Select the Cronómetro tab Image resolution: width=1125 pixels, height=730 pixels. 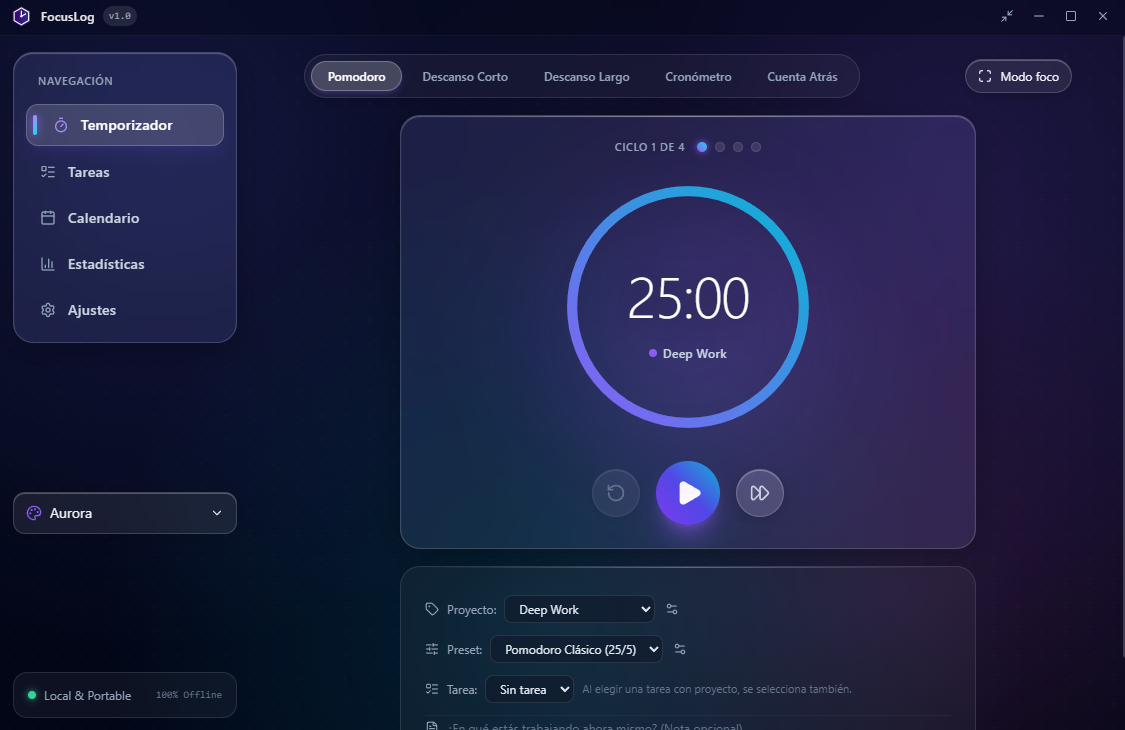point(698,76)
